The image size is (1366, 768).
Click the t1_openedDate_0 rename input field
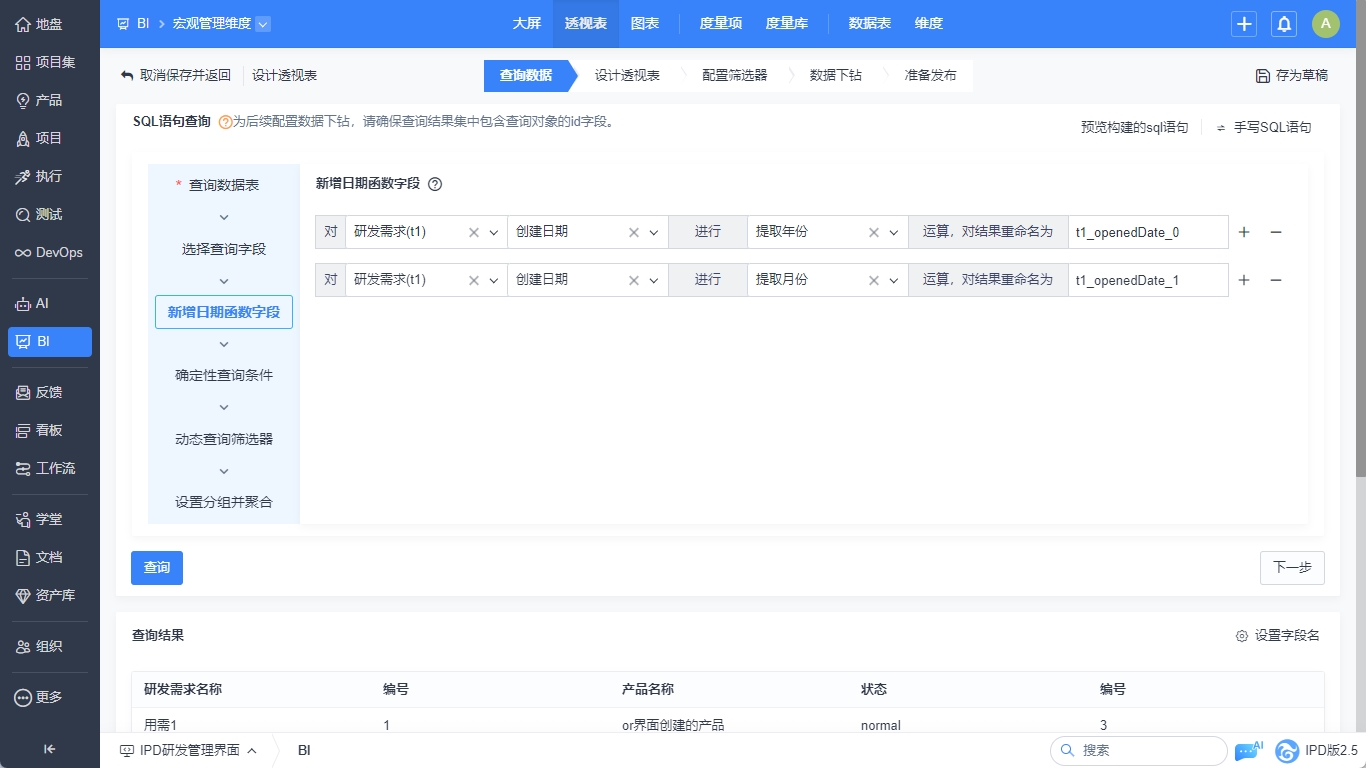point(1146,232)
